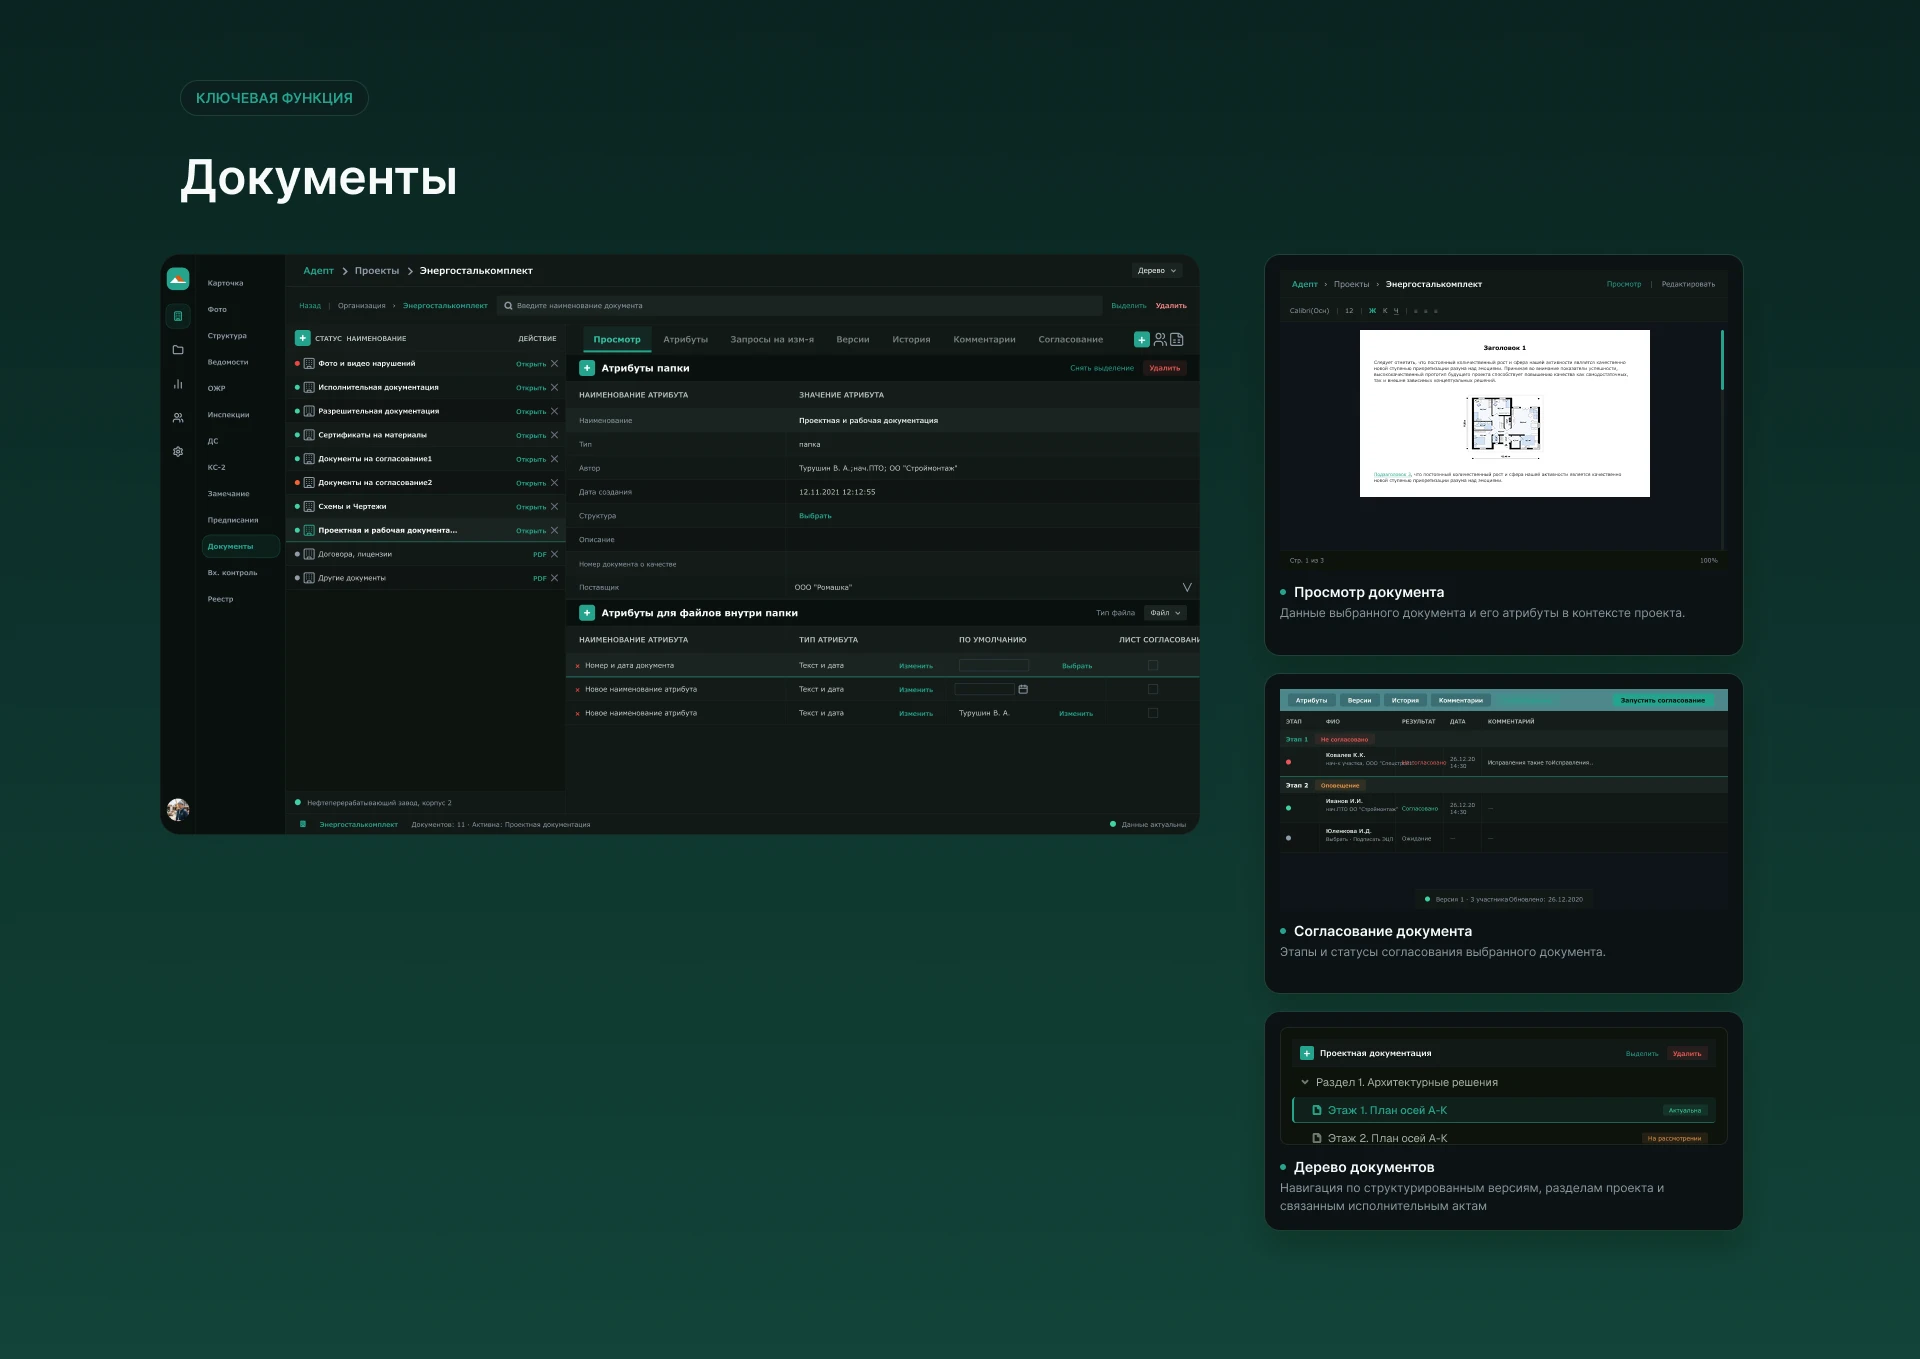1920x1359 pixels.
Task: Toggle underline Ч in the document viewer toolbar
Action: (x=1396, y=311)
